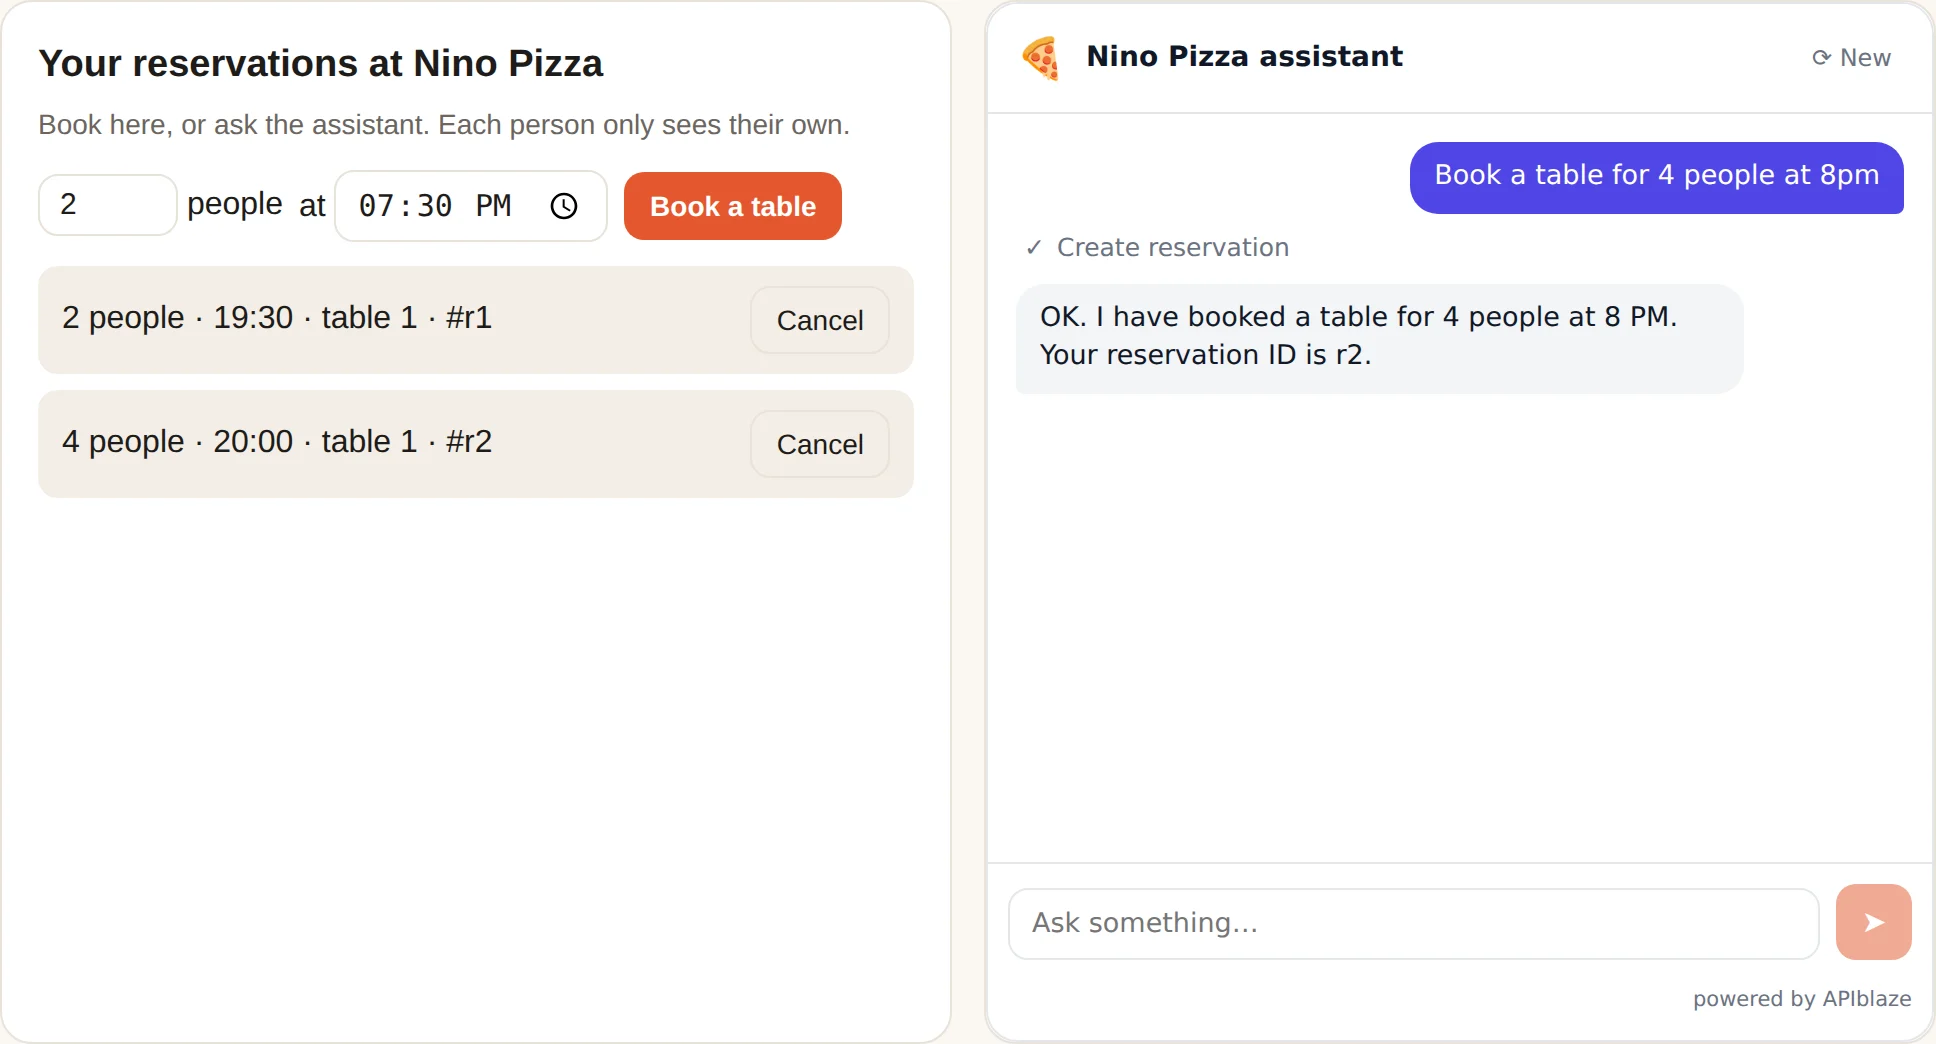Click the pizza slice logo icon
This screenshot has height=1044, width=1936.
pos(1041,57)
